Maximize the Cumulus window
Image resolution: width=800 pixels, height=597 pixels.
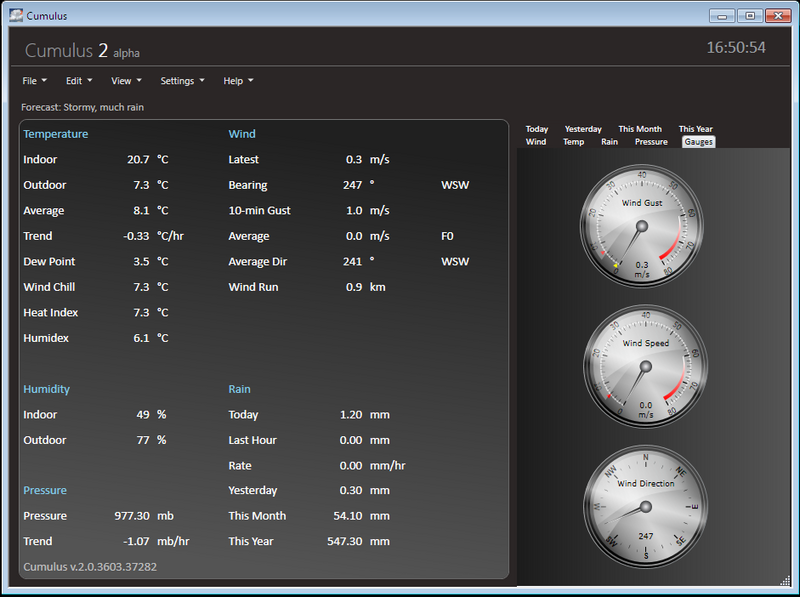point(749,16)
